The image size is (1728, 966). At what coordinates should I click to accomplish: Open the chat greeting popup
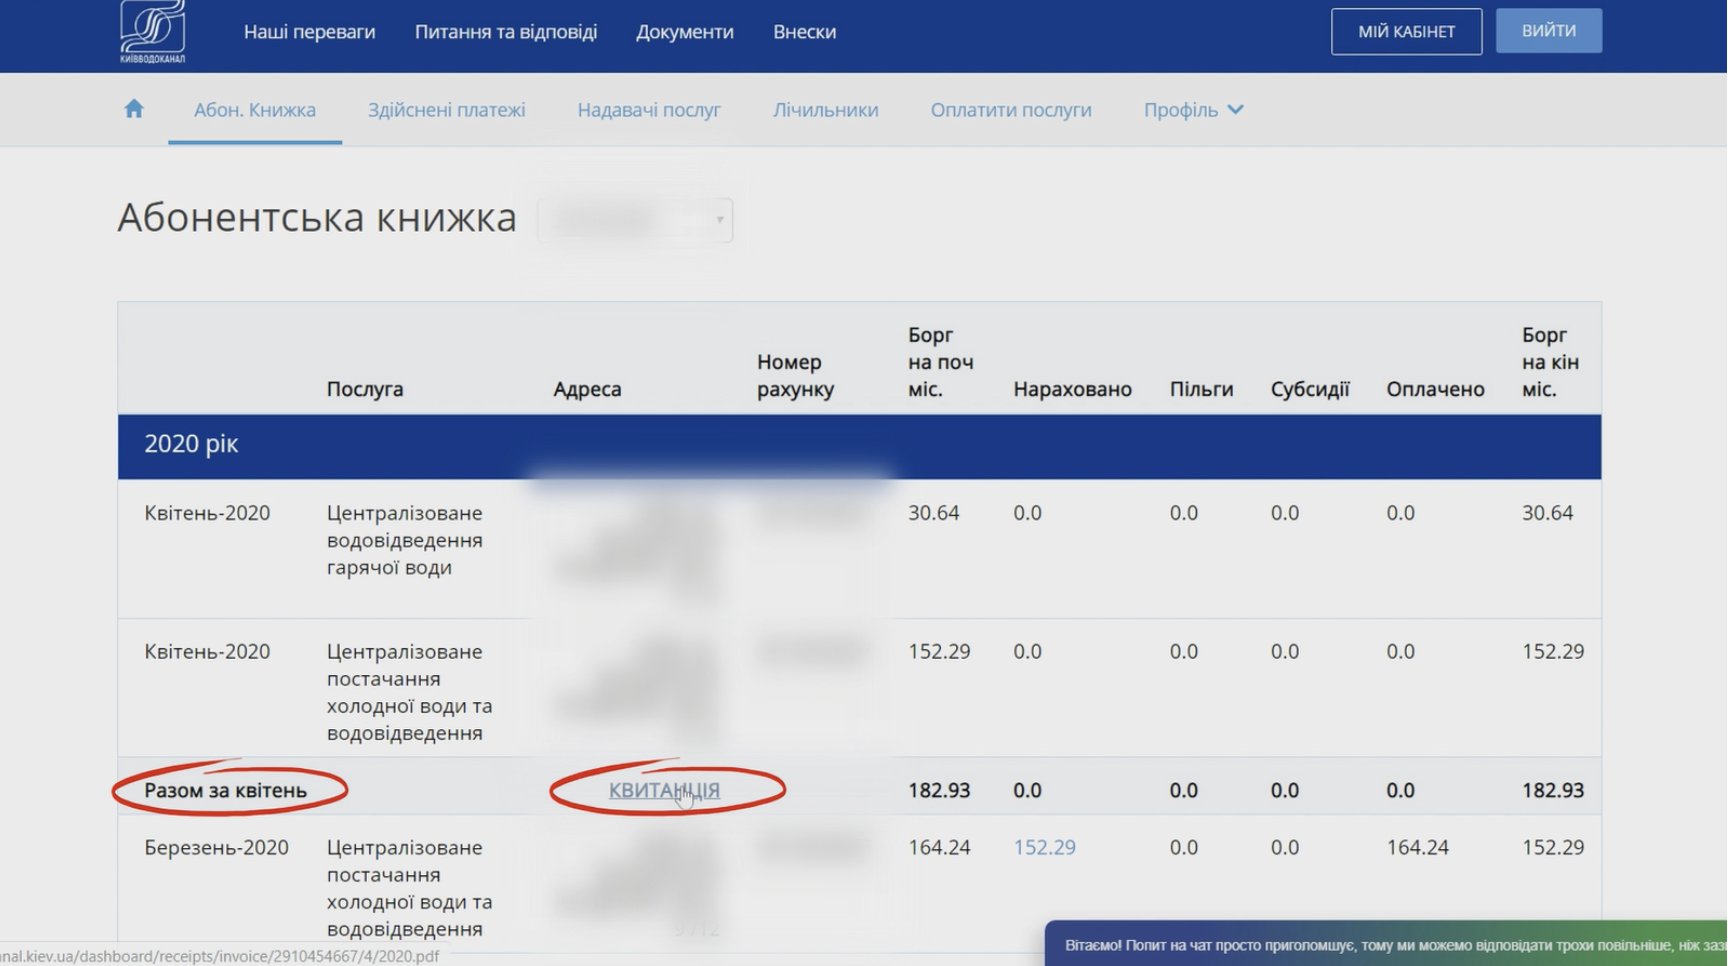1386,944
